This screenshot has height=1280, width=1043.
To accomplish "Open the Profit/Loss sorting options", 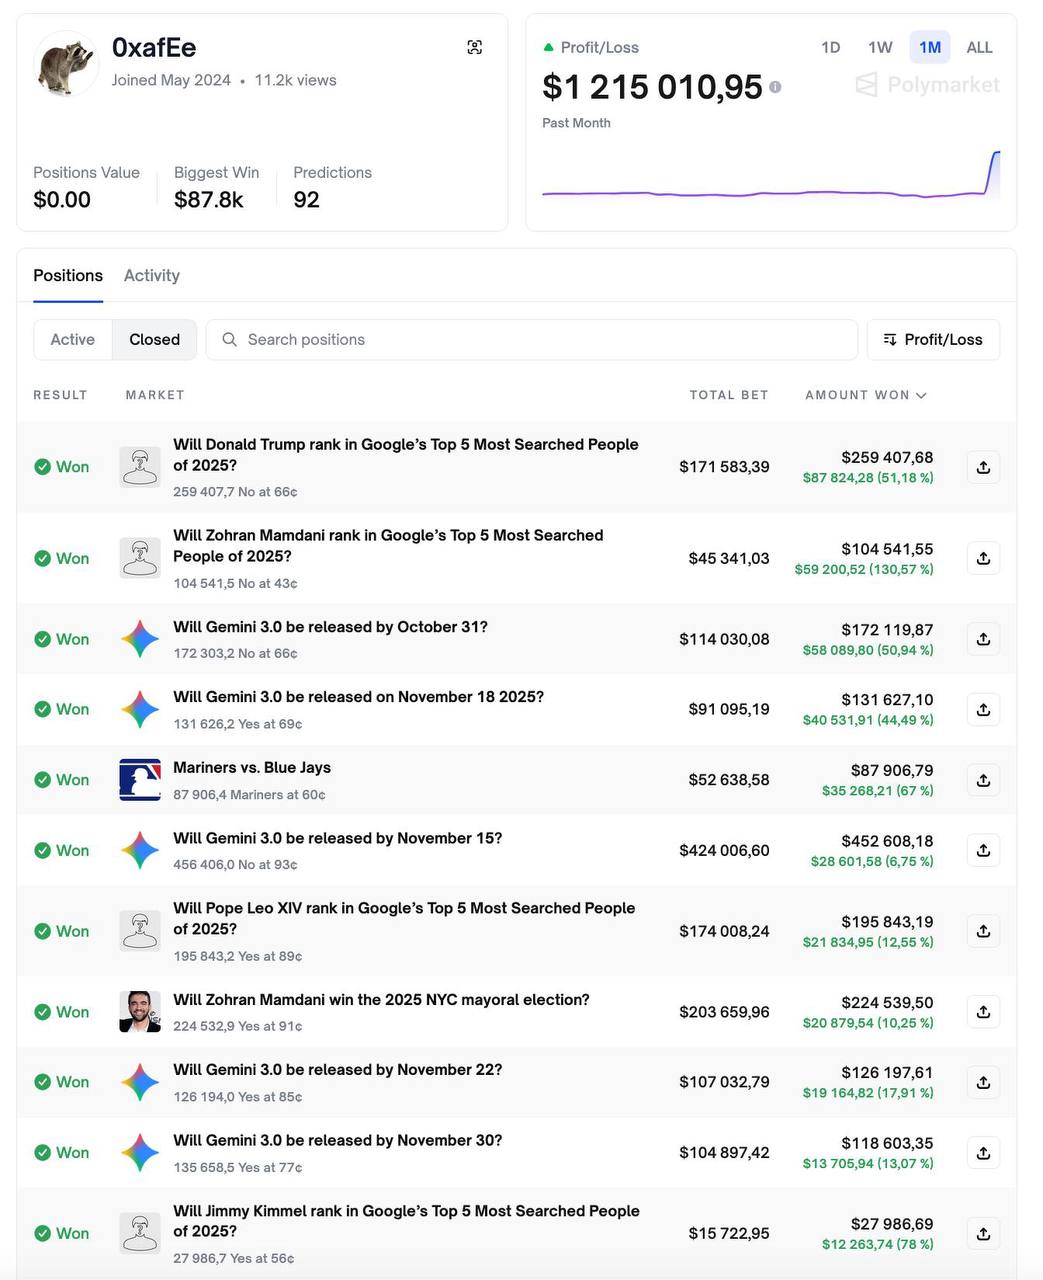I will coord(932,339).
